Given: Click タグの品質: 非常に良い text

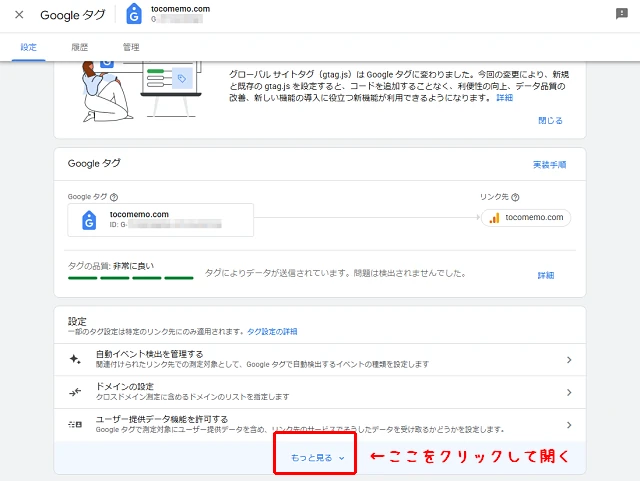Looking at the screenshot, I should (111, 266).
